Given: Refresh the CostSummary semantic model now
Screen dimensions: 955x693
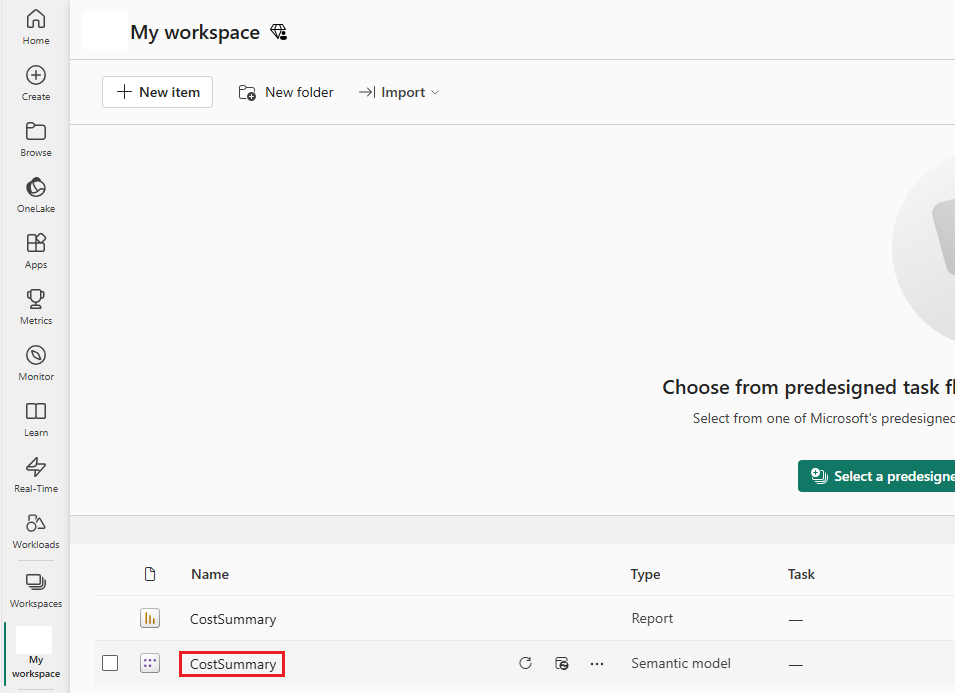Looking at the screenshot, I should pyautogui.click(x=525, y=663).
